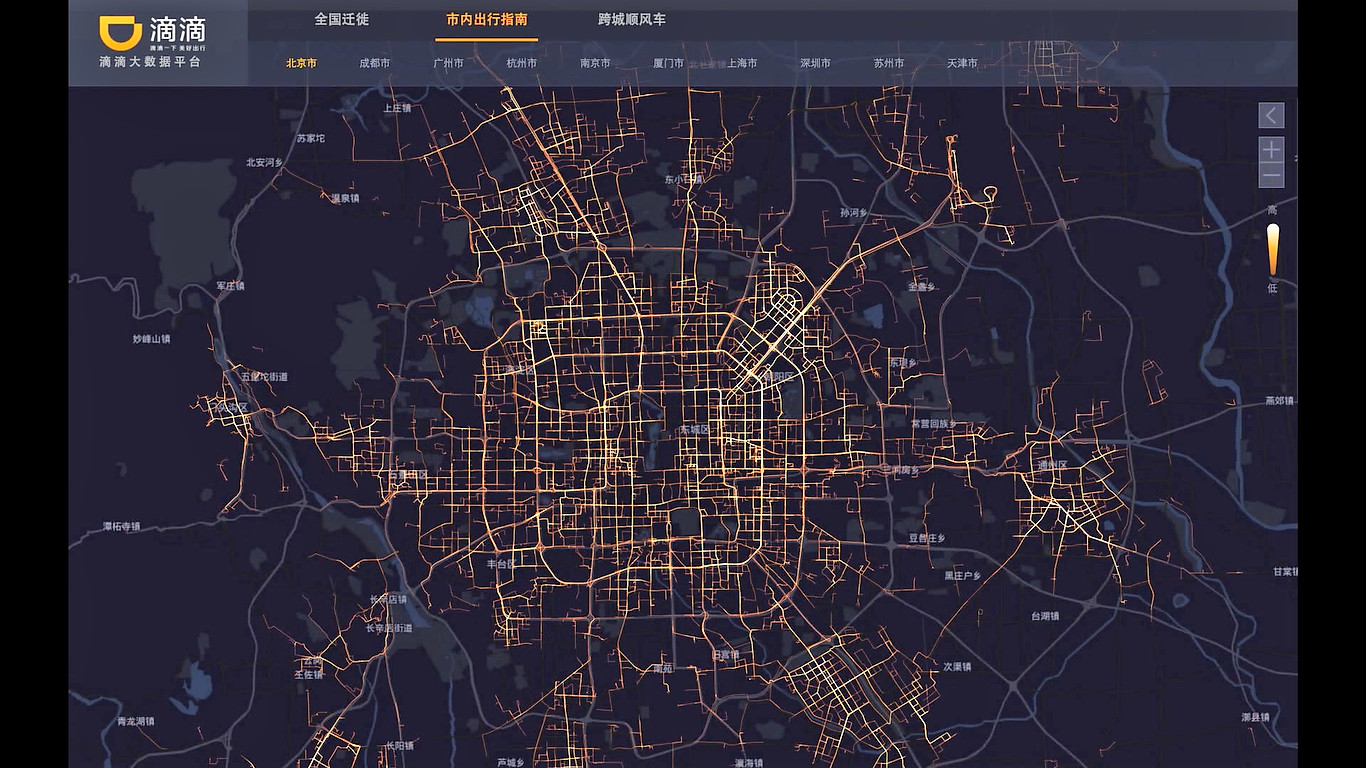Click the 高 legend label
The height and width of the screenshot is (768, 1366).
pos(1272,210)
